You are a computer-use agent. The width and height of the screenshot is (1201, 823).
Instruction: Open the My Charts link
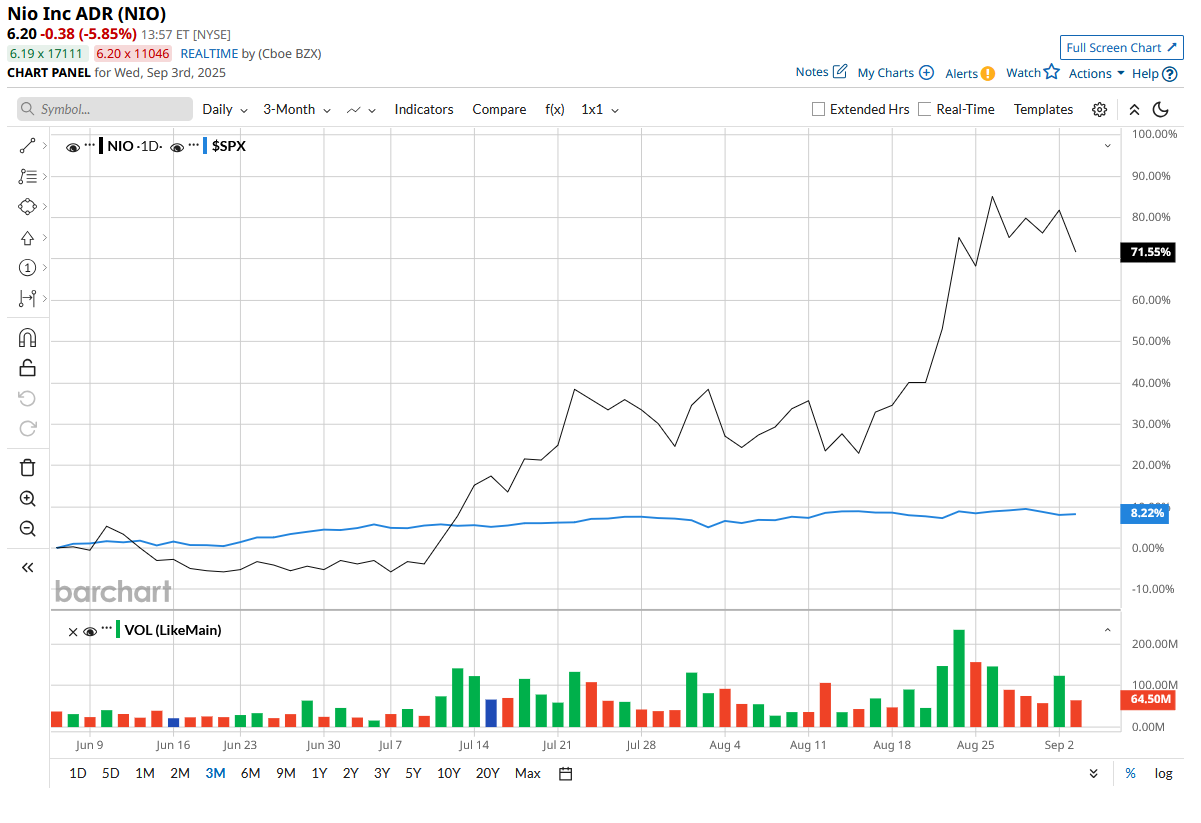886,73
